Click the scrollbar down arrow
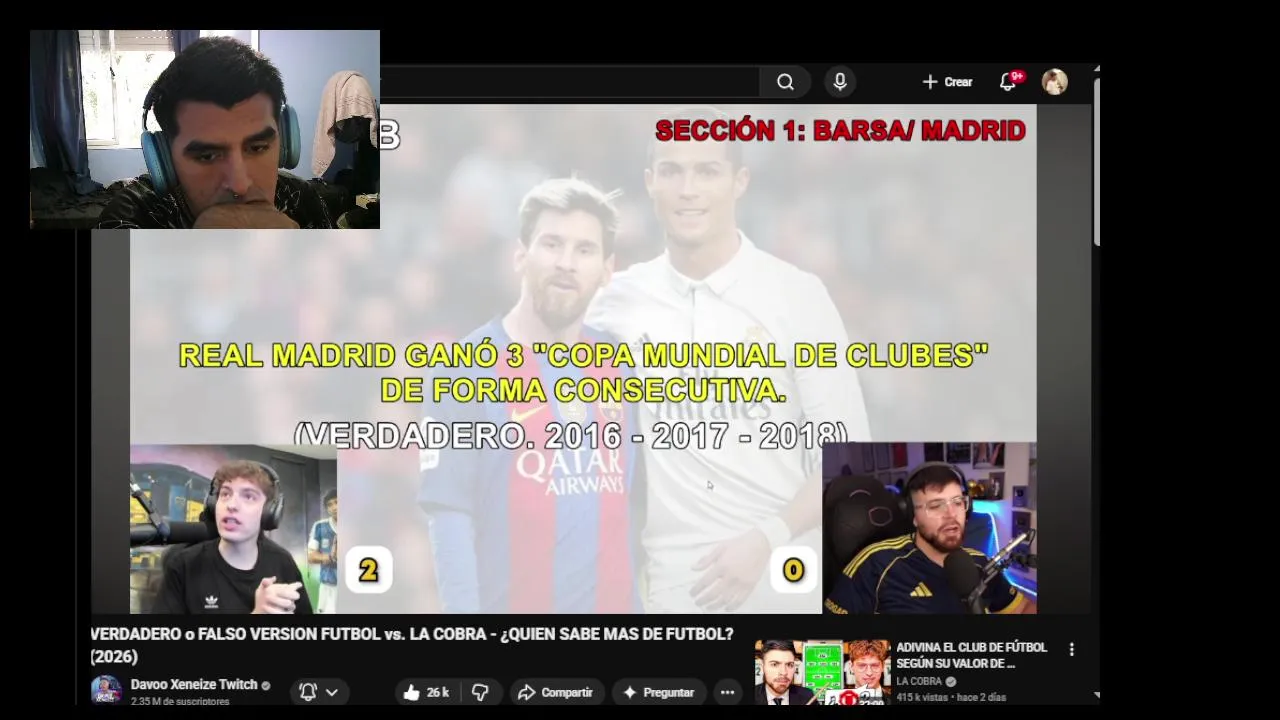This screenshot has height=720, width=1280. tap(1097, 695)
